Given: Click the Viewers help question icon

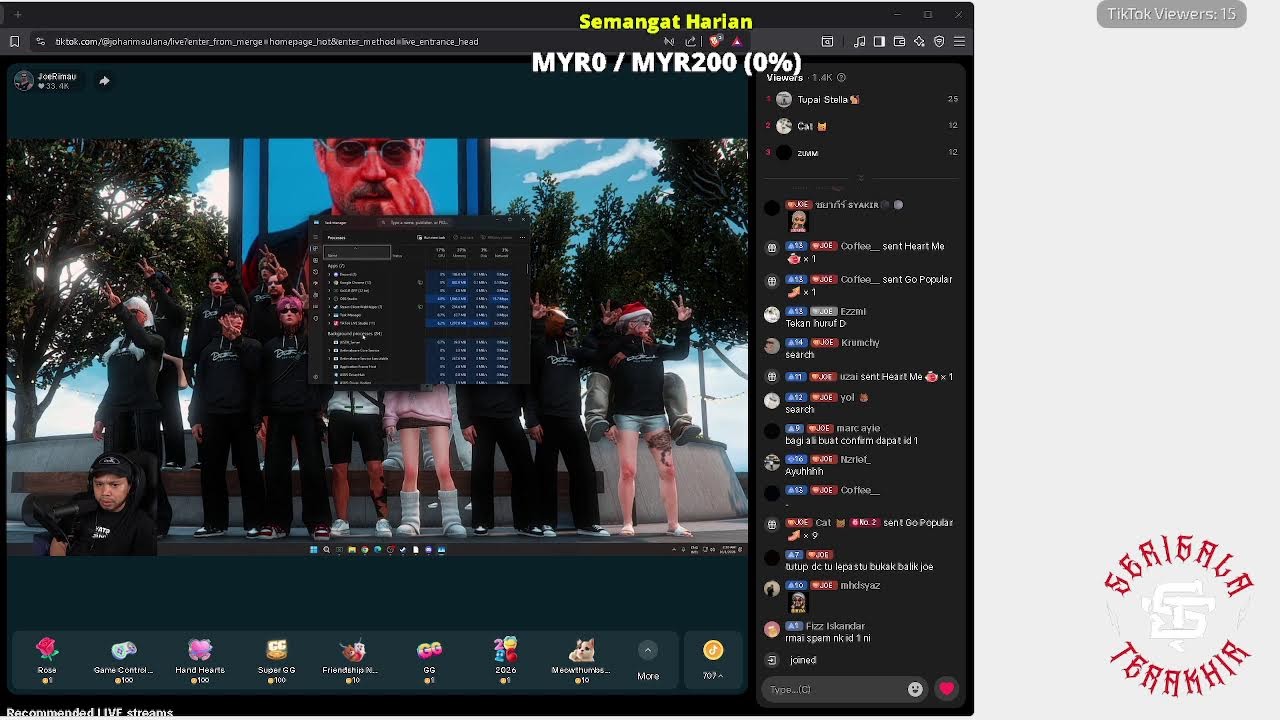Looking at the screenshot, I should (x=841, y=77).
